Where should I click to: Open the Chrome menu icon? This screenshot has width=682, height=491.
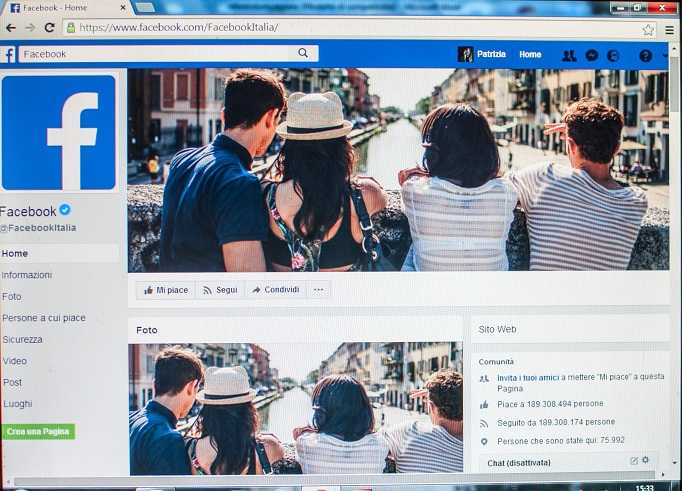[670, 30]
